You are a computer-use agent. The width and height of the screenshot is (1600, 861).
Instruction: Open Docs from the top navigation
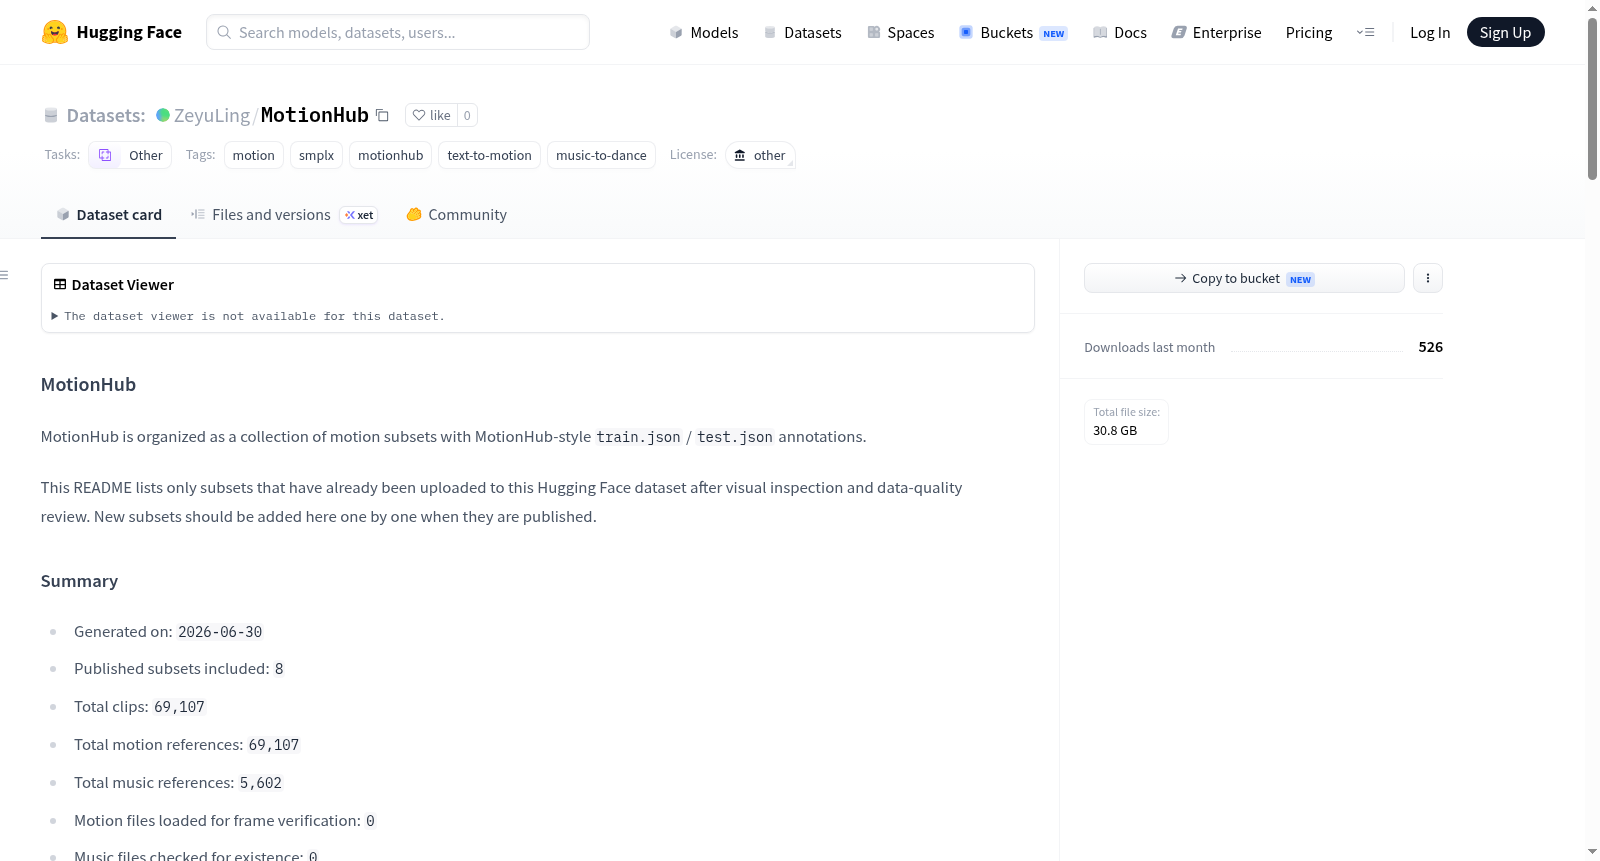pyautogui.click(x=1120, y=32)
